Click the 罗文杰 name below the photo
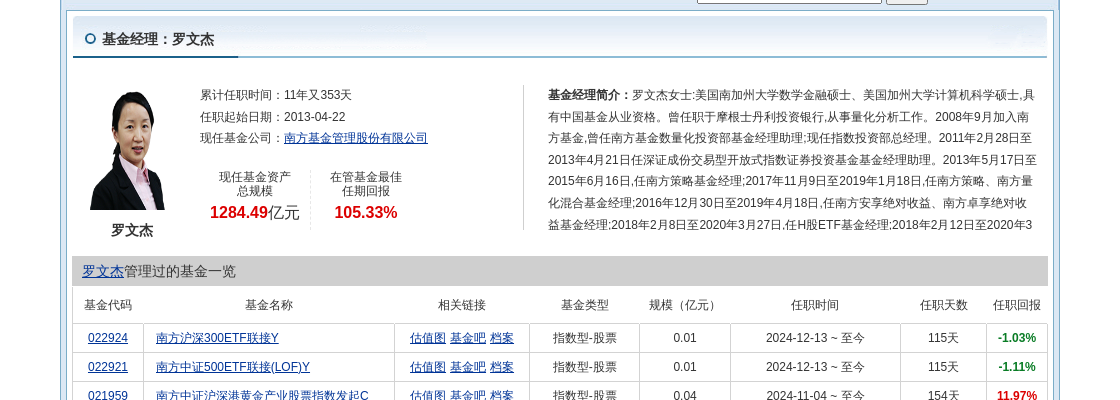This screenshot has height=400, width=1120. point(132,230)
